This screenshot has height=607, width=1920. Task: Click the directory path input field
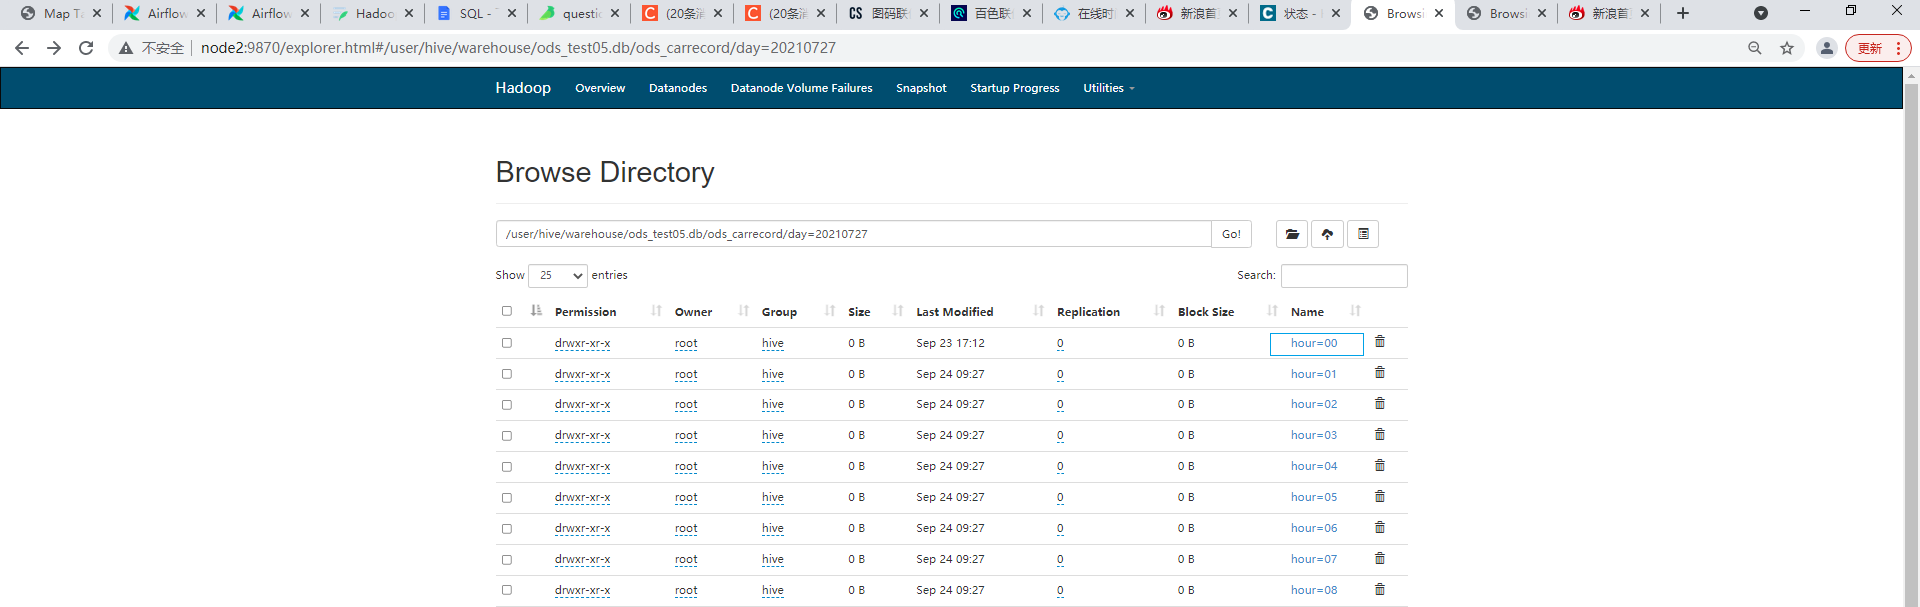coord(854,234)
